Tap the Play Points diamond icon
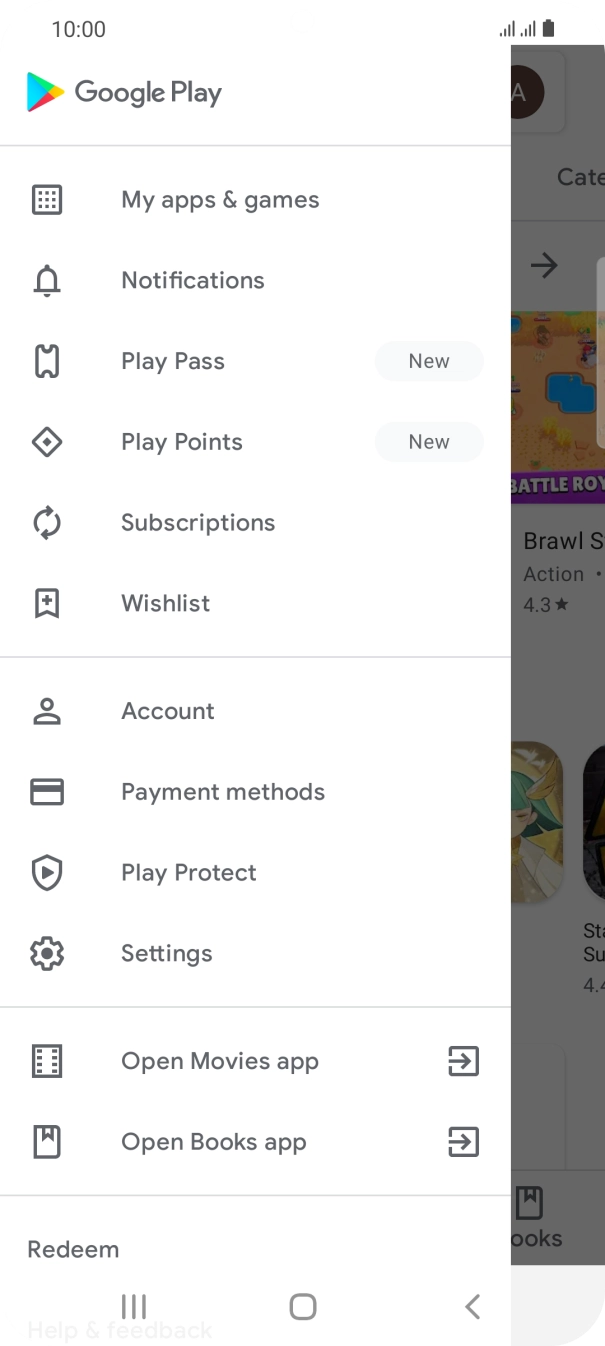This screenshot has width=605, height=1346. [x=47, y=442]
